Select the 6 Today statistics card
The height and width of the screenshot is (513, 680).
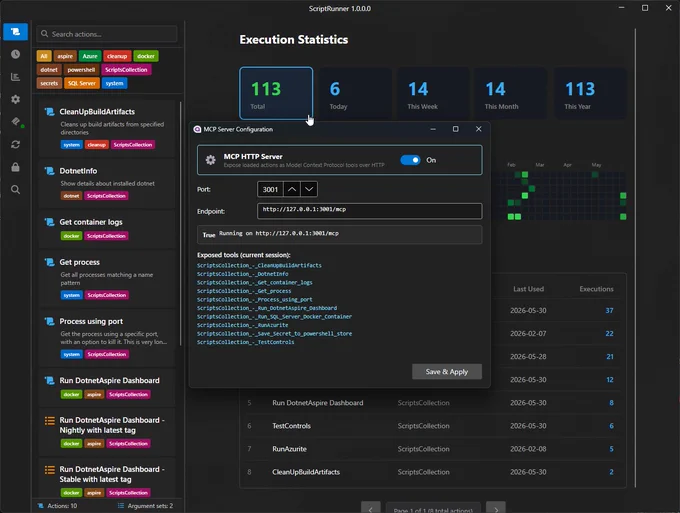pyautogui.click(x=355, y=93)
